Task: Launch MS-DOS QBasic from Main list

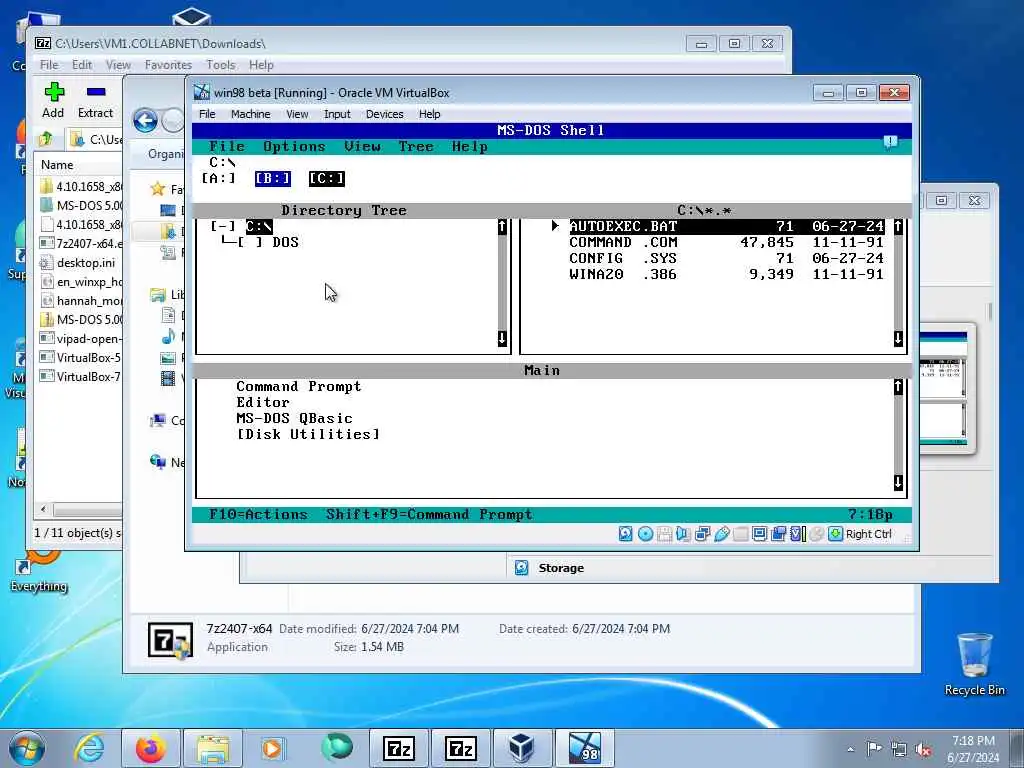Action: 295,418
